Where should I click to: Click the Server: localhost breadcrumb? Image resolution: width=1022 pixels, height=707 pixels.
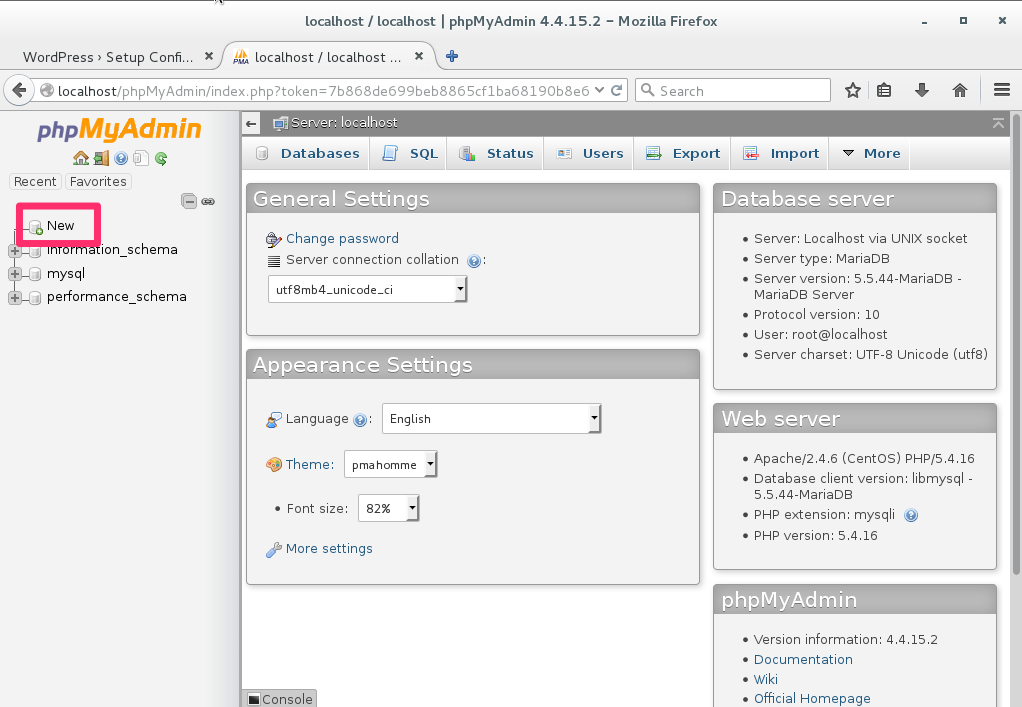(x=344, y=123)
